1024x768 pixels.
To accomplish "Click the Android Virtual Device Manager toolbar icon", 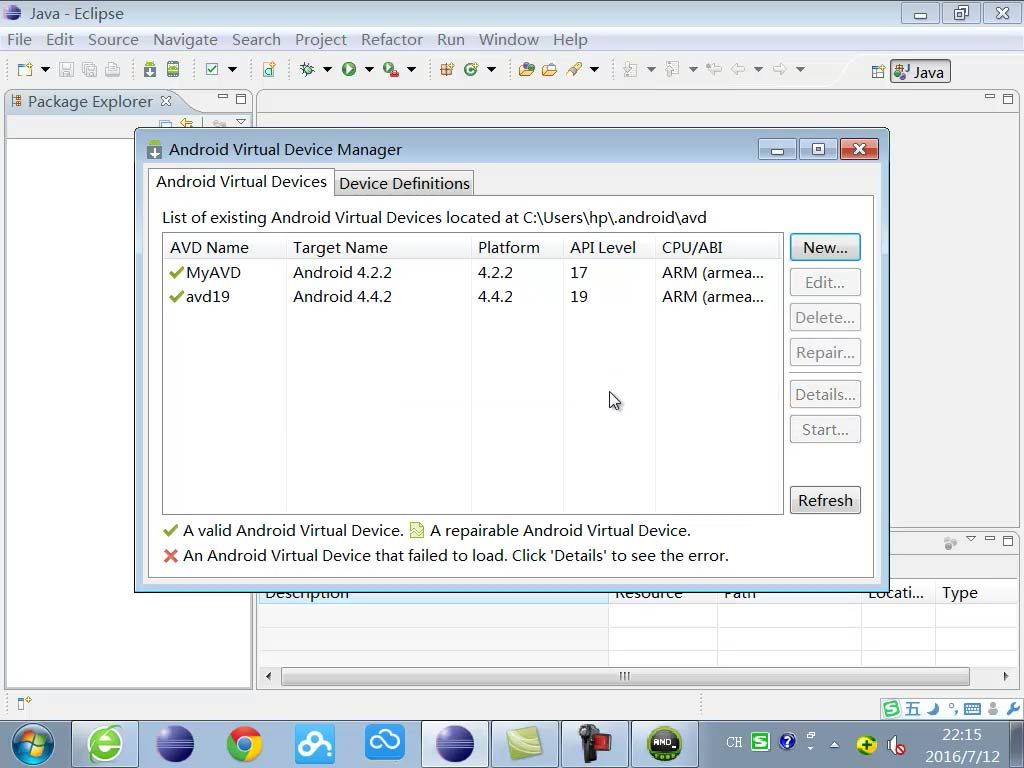I will (173, 69).
